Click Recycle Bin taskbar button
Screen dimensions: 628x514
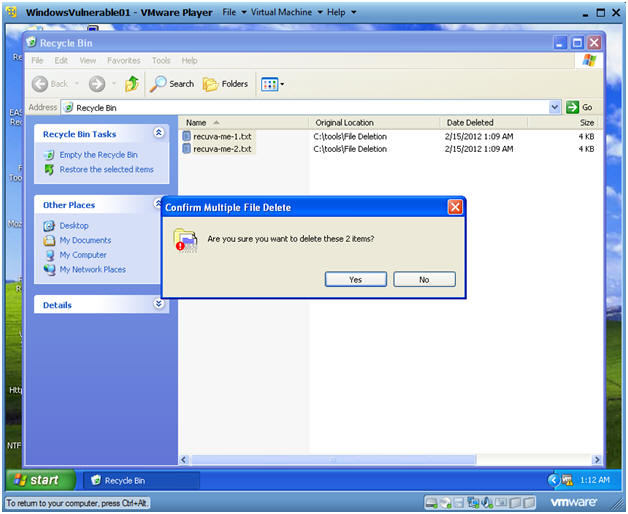click(x=141, y=480)
